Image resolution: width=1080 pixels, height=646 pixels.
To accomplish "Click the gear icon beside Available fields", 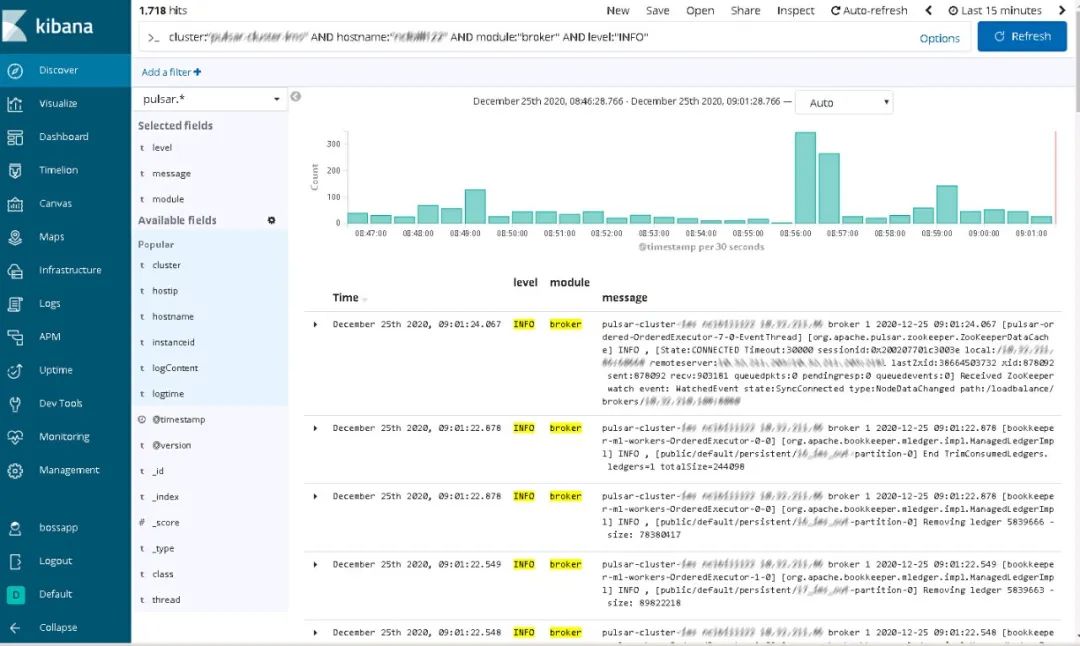I will click(x=271, y=220).
